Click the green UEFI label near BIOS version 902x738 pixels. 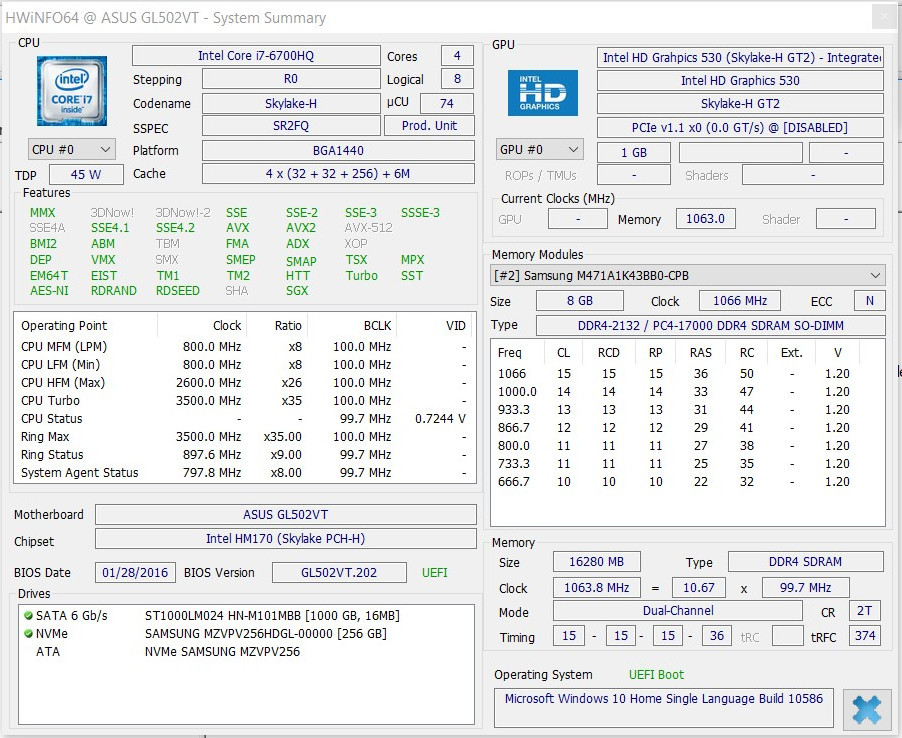(x=434, y=573)
